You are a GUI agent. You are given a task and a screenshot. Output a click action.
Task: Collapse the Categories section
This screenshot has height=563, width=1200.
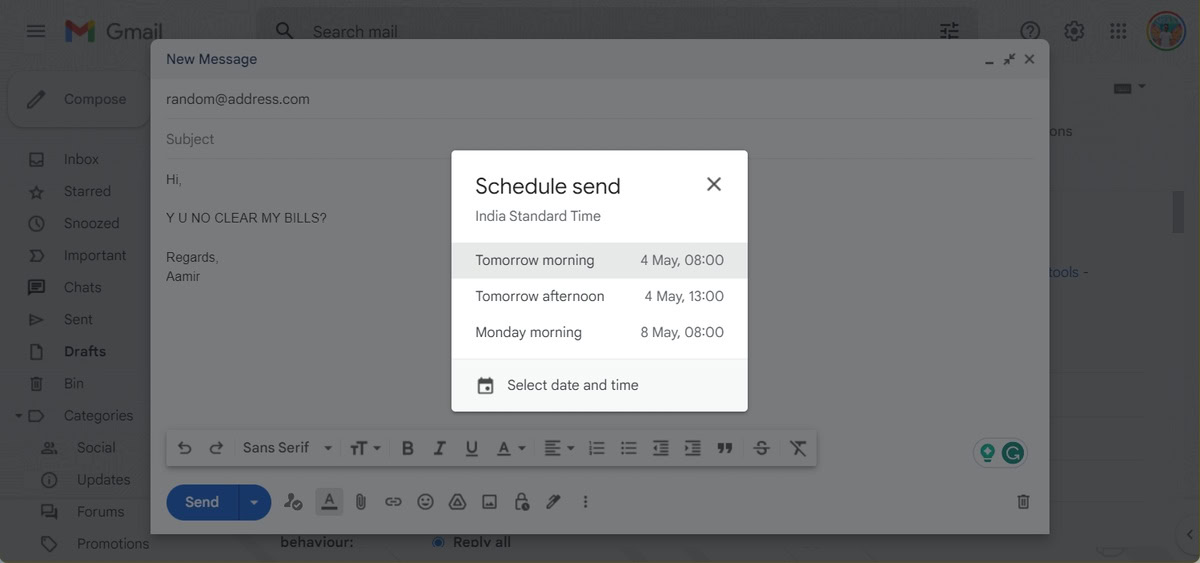[17, 415]
